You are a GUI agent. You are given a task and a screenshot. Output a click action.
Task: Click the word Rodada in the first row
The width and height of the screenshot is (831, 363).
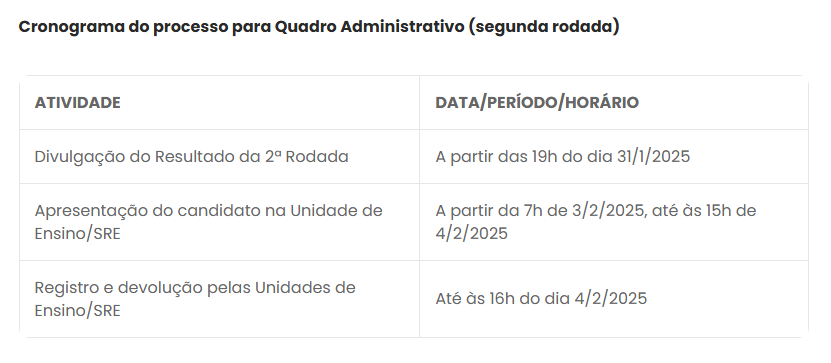[317, 157]
